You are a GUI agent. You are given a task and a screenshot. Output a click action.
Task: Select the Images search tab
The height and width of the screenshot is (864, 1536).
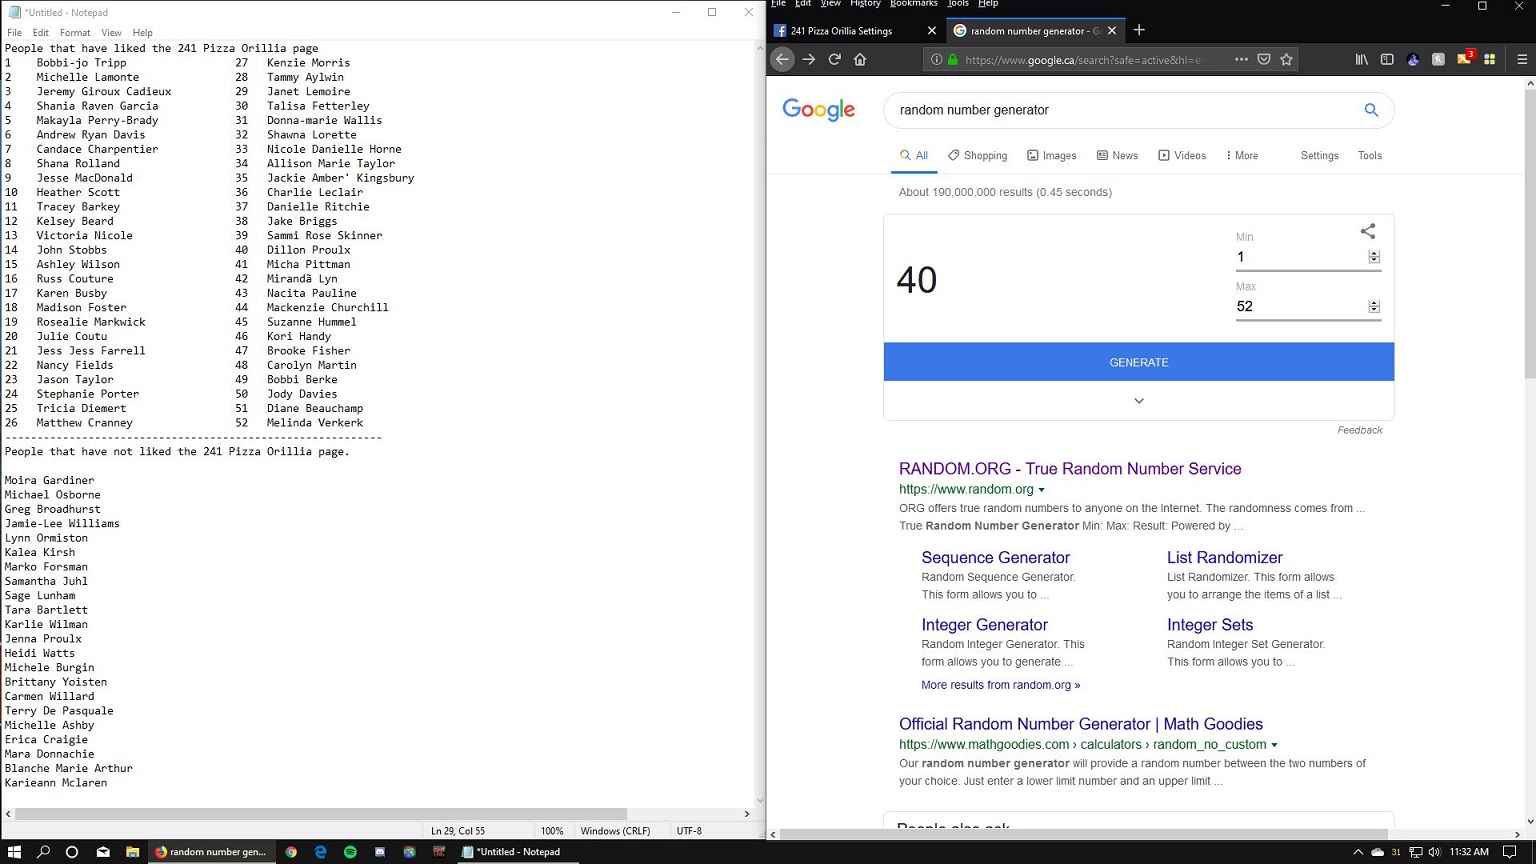point(1050,156)
